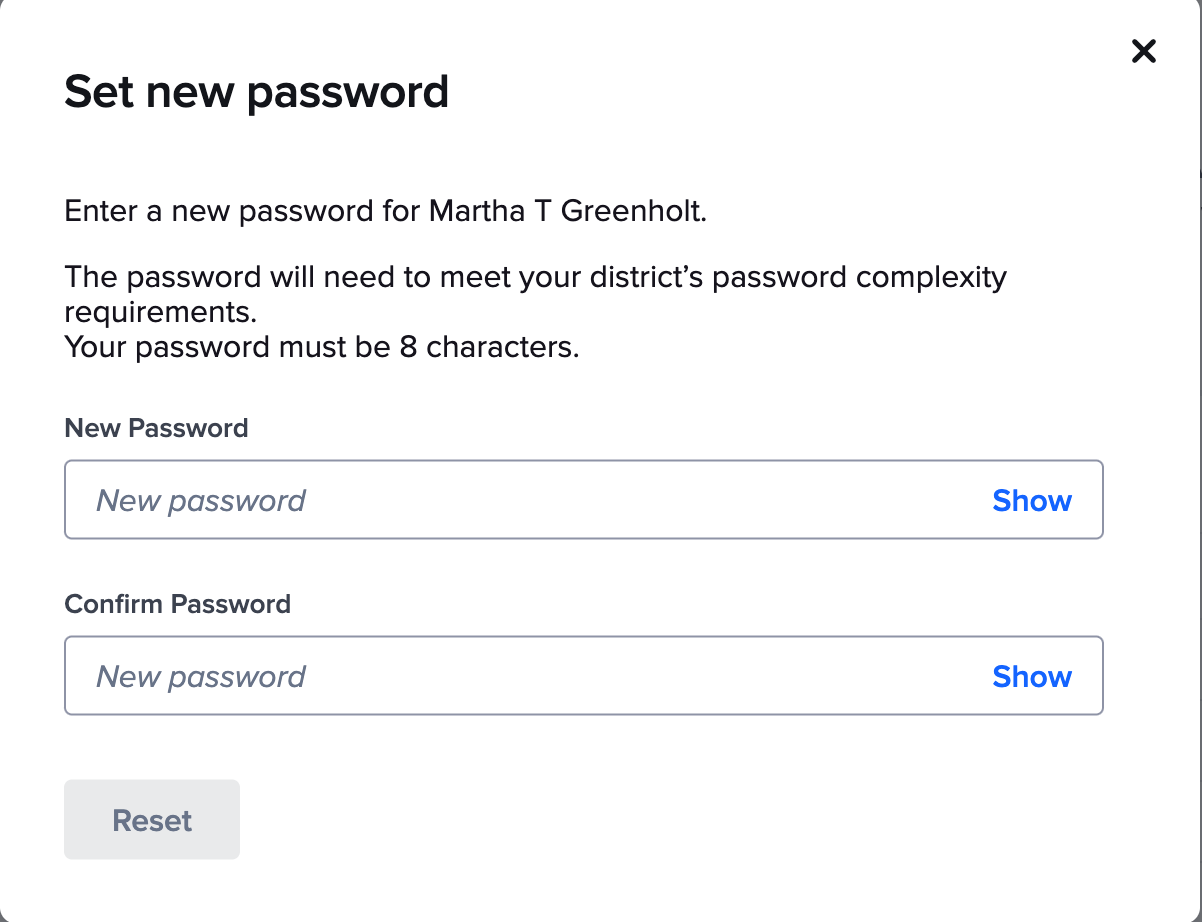Click the Set new password title
Screen dimensions: 1202x922
coord(257,91)
